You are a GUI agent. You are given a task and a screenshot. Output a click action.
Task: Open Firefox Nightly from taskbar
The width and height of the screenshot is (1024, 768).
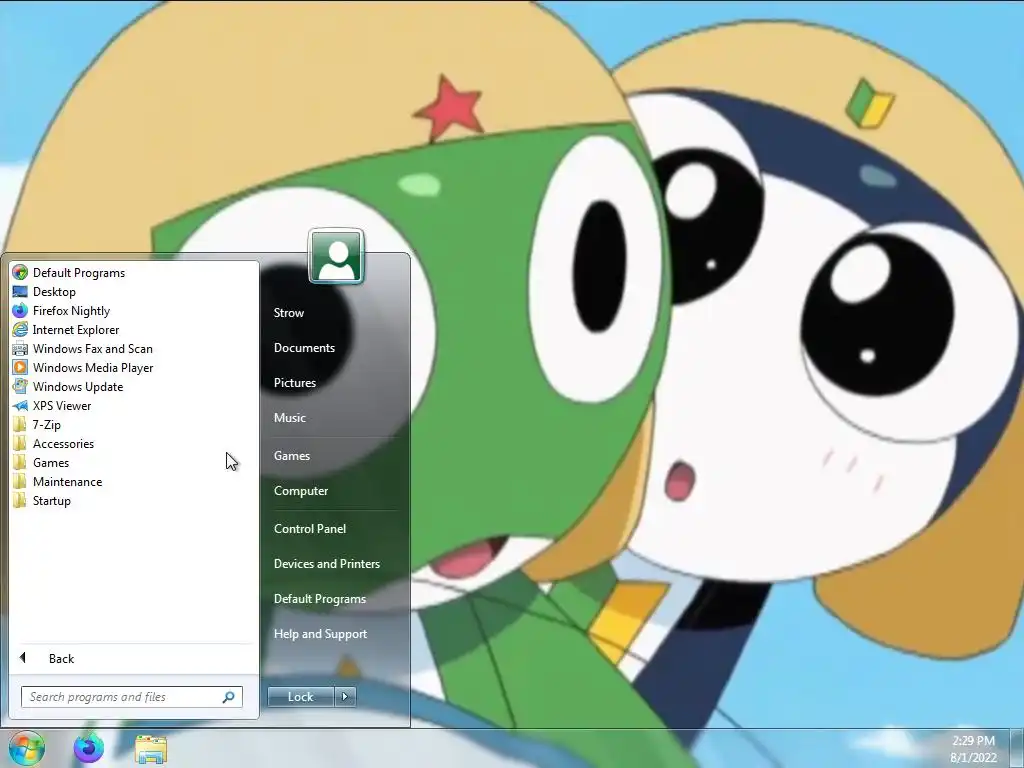click(88, 748)
